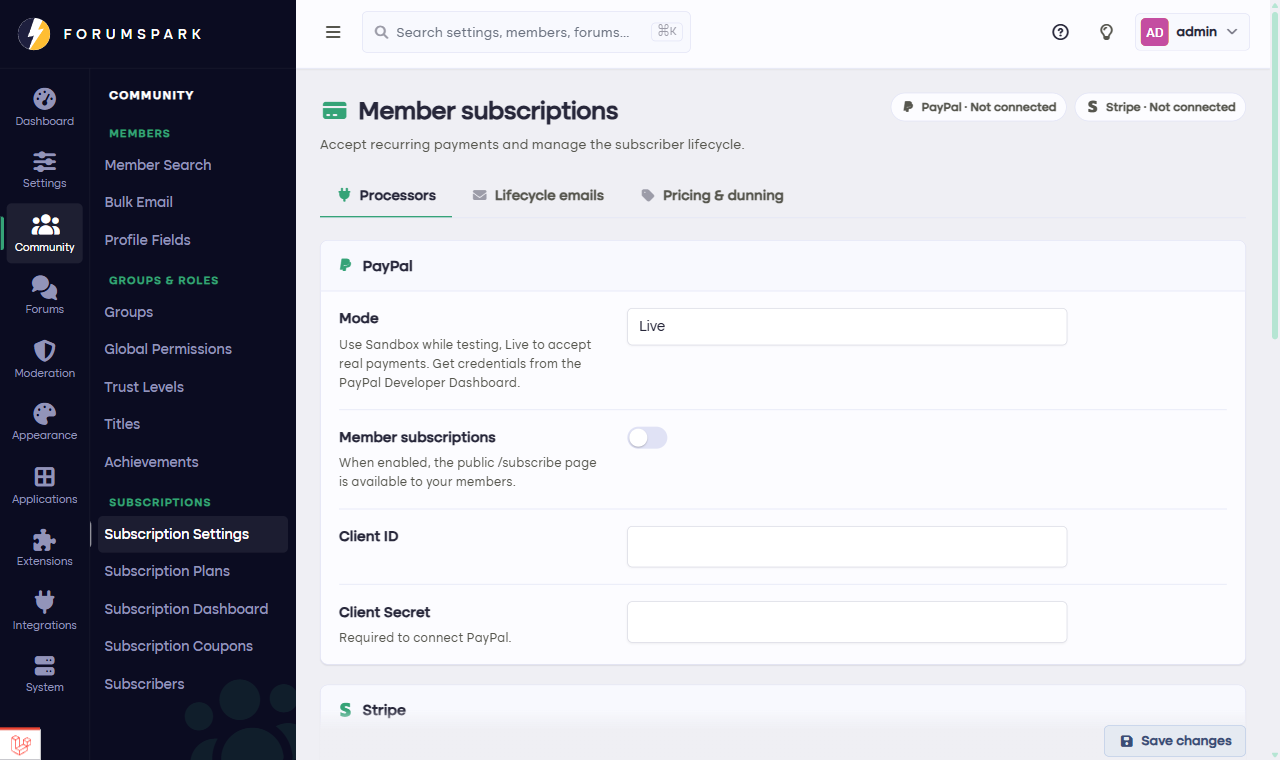Open Member Search in the menu
1280x760 pixels.
[158, 165]
